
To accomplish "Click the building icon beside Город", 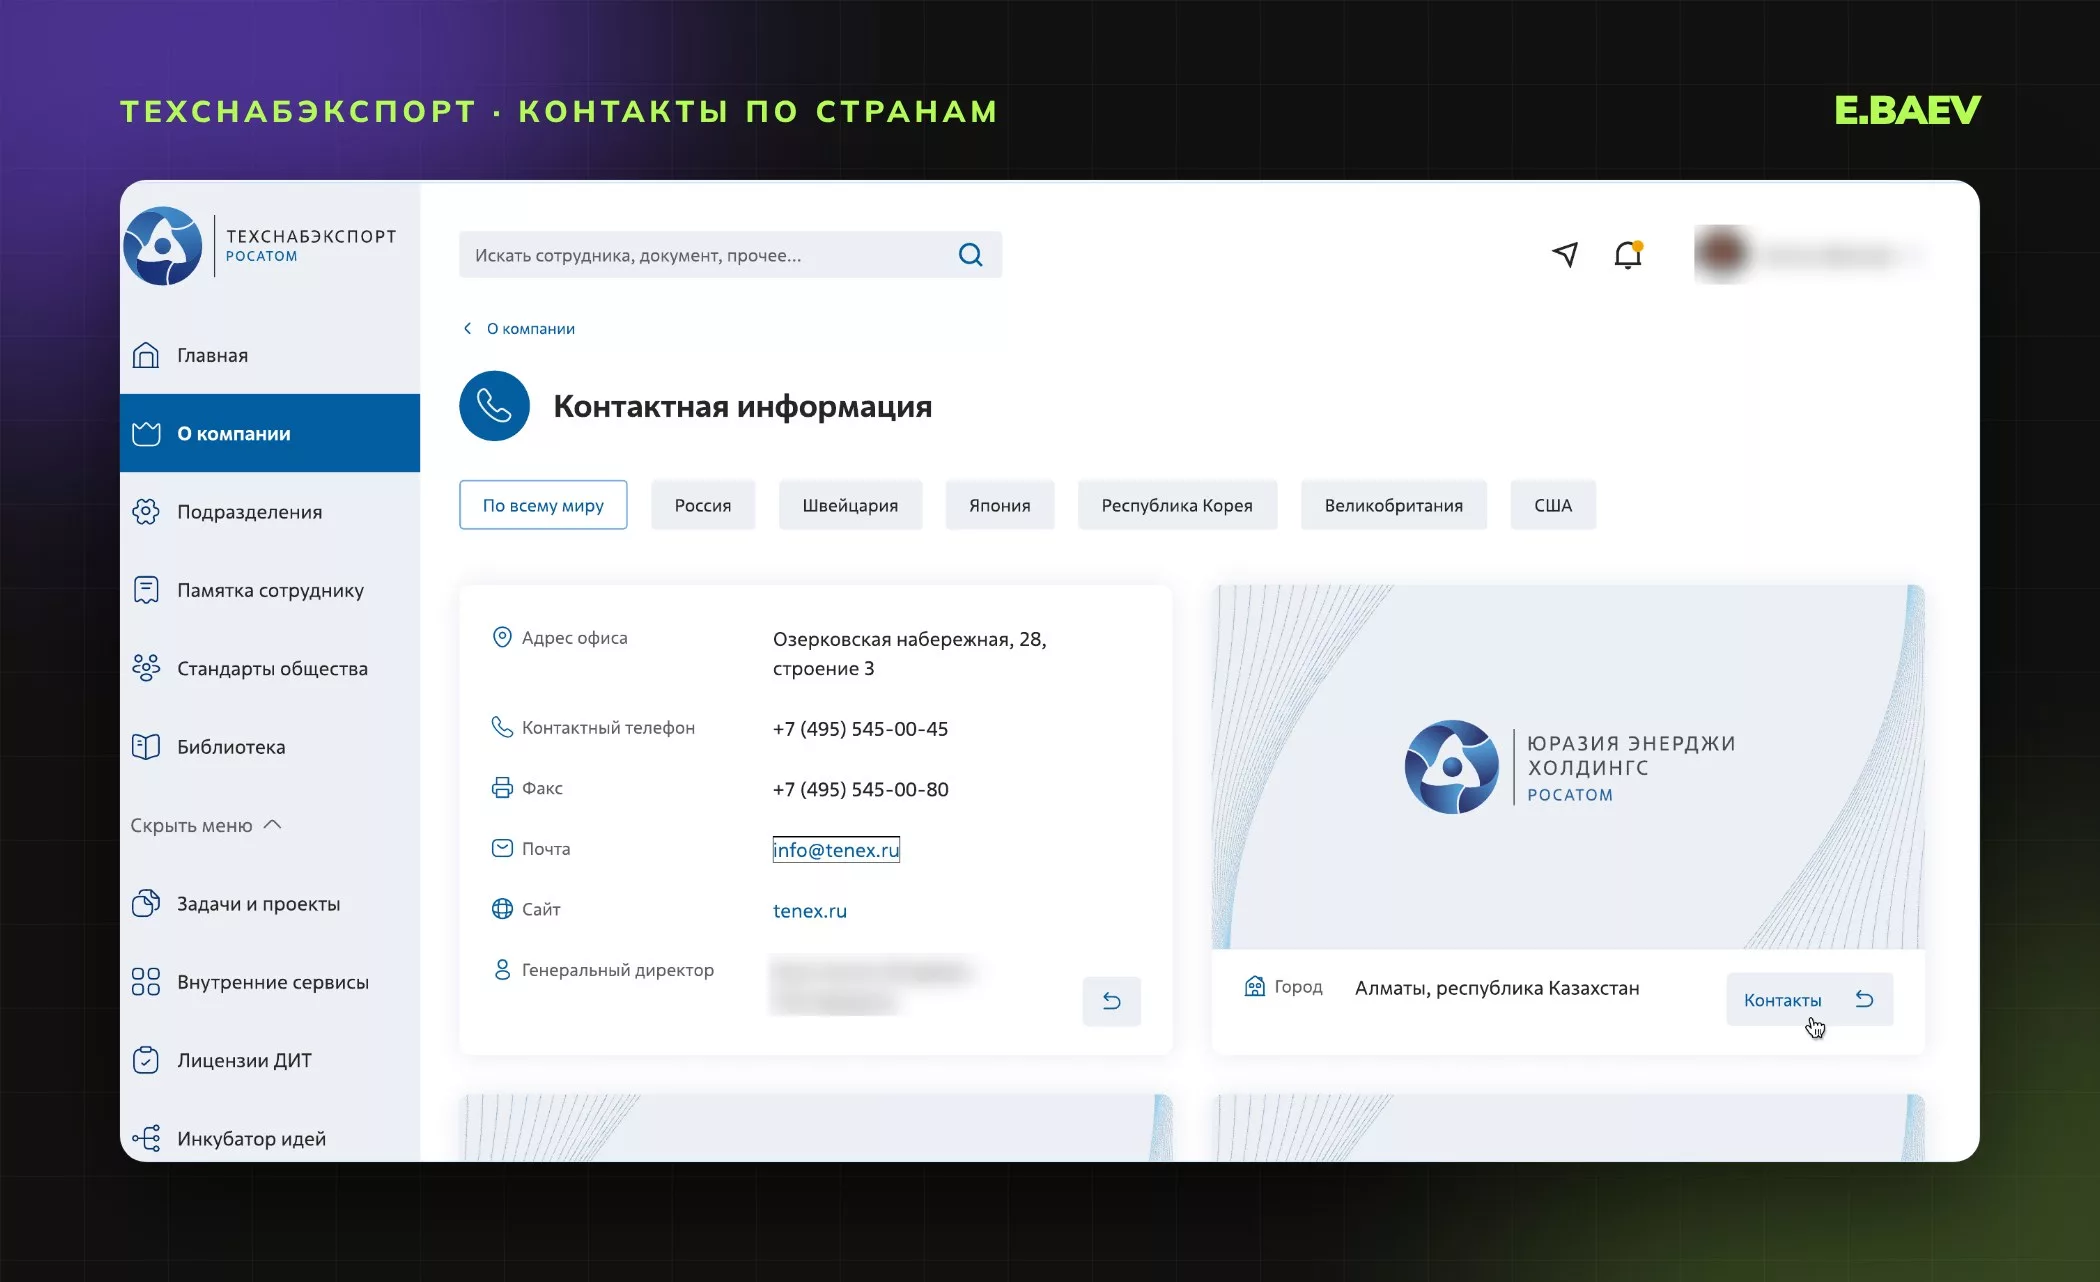I will point(1254,987).
